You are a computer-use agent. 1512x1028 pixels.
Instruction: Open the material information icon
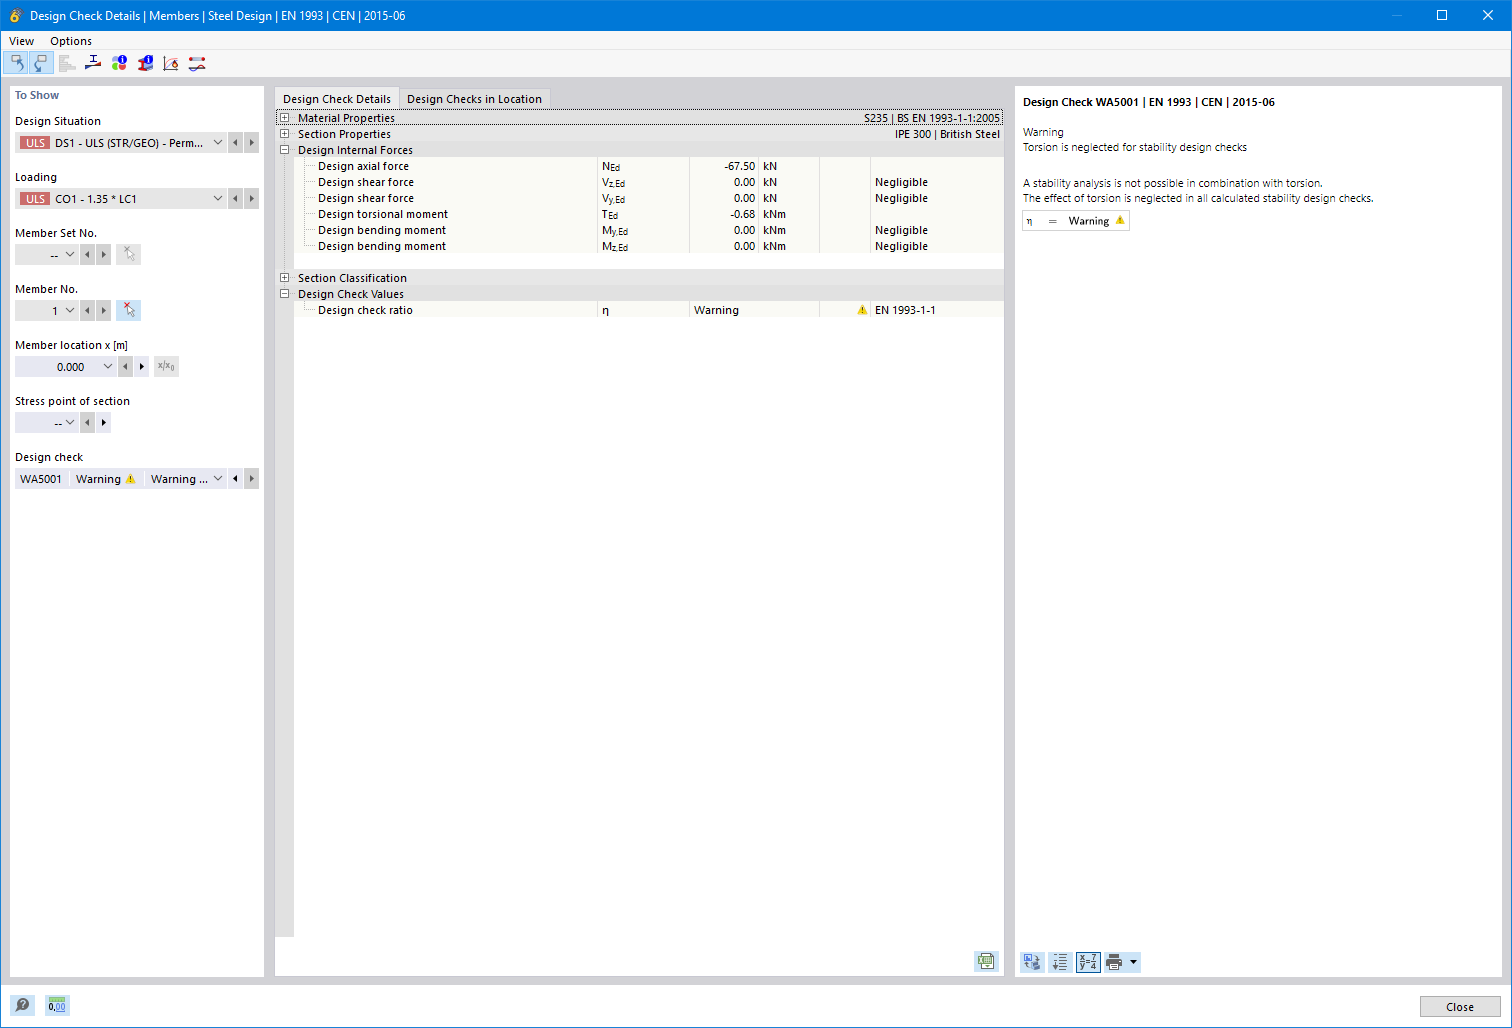point(119,62)
